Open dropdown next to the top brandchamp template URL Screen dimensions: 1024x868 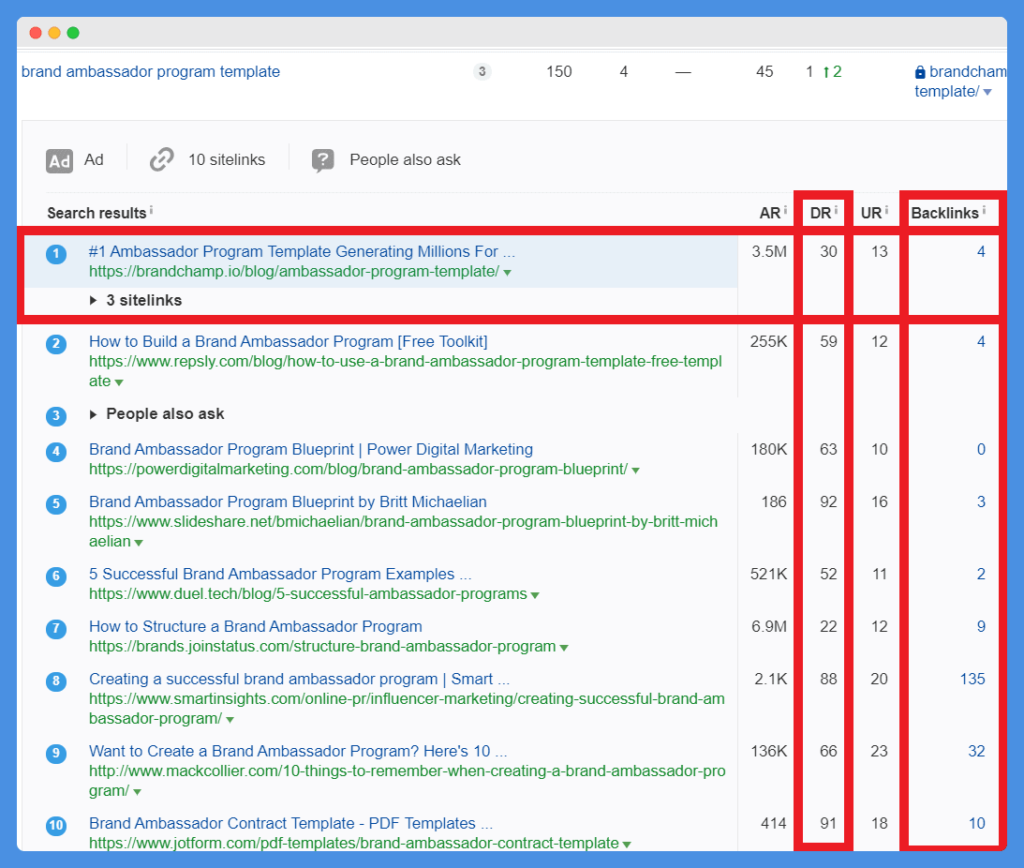[x=987, y=92]
